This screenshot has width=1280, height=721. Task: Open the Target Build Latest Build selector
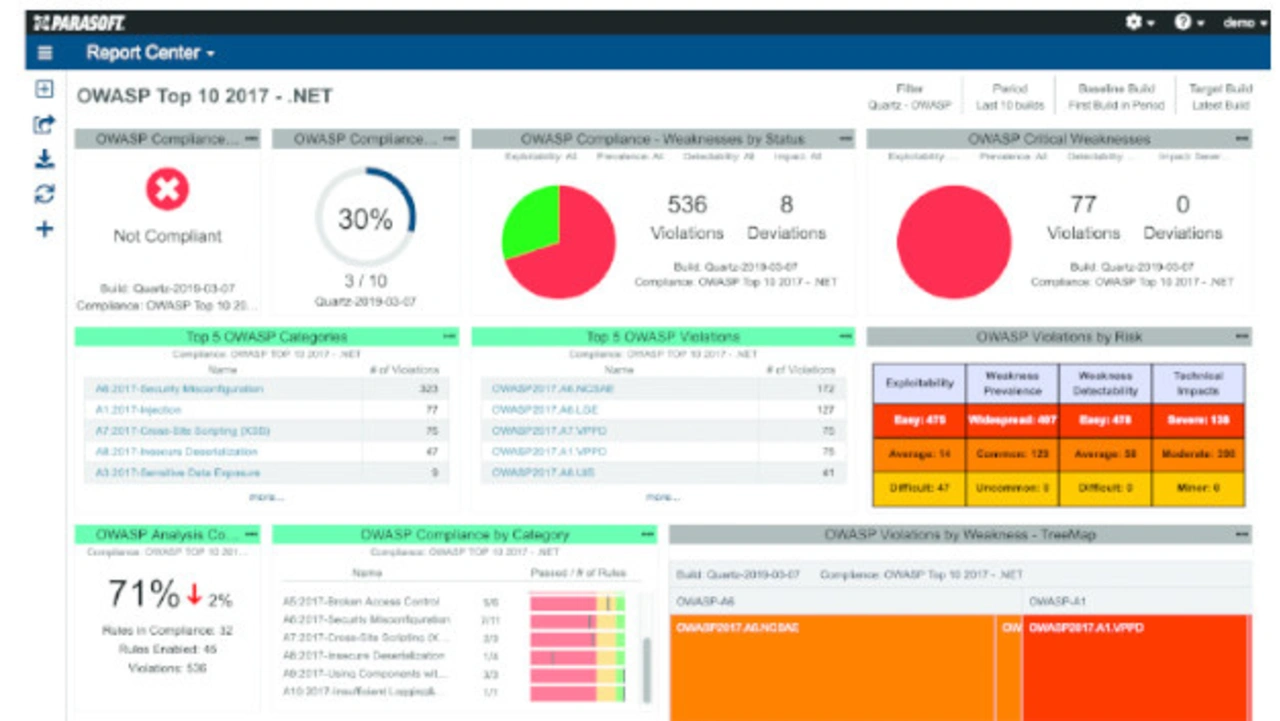[x=1220, y=97]
